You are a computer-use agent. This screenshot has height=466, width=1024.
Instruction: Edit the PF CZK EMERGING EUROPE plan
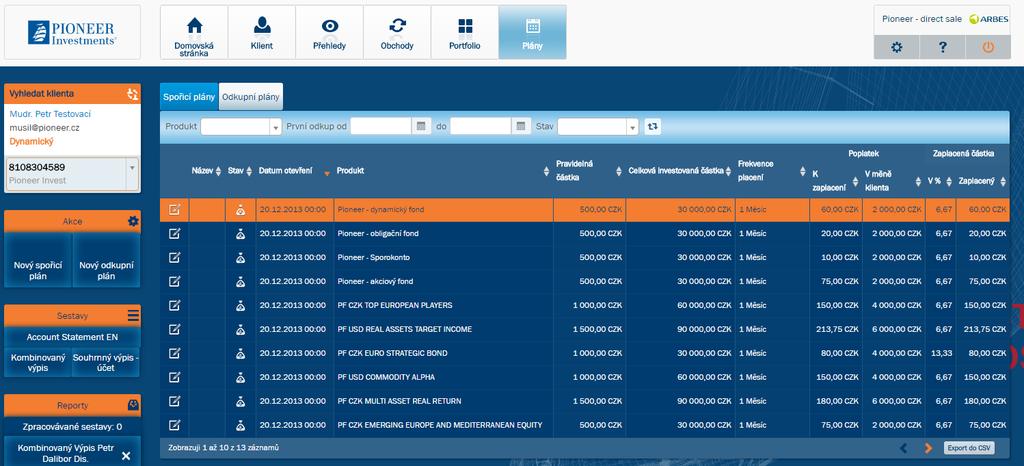174,425
